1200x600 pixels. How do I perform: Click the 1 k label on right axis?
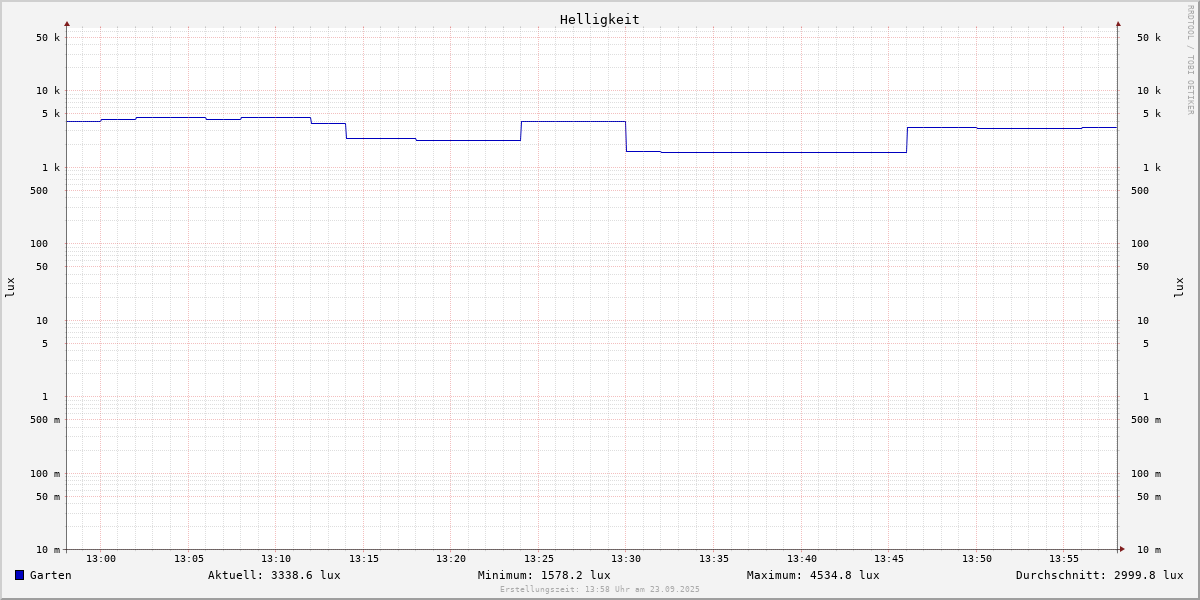click(1152, 168)
